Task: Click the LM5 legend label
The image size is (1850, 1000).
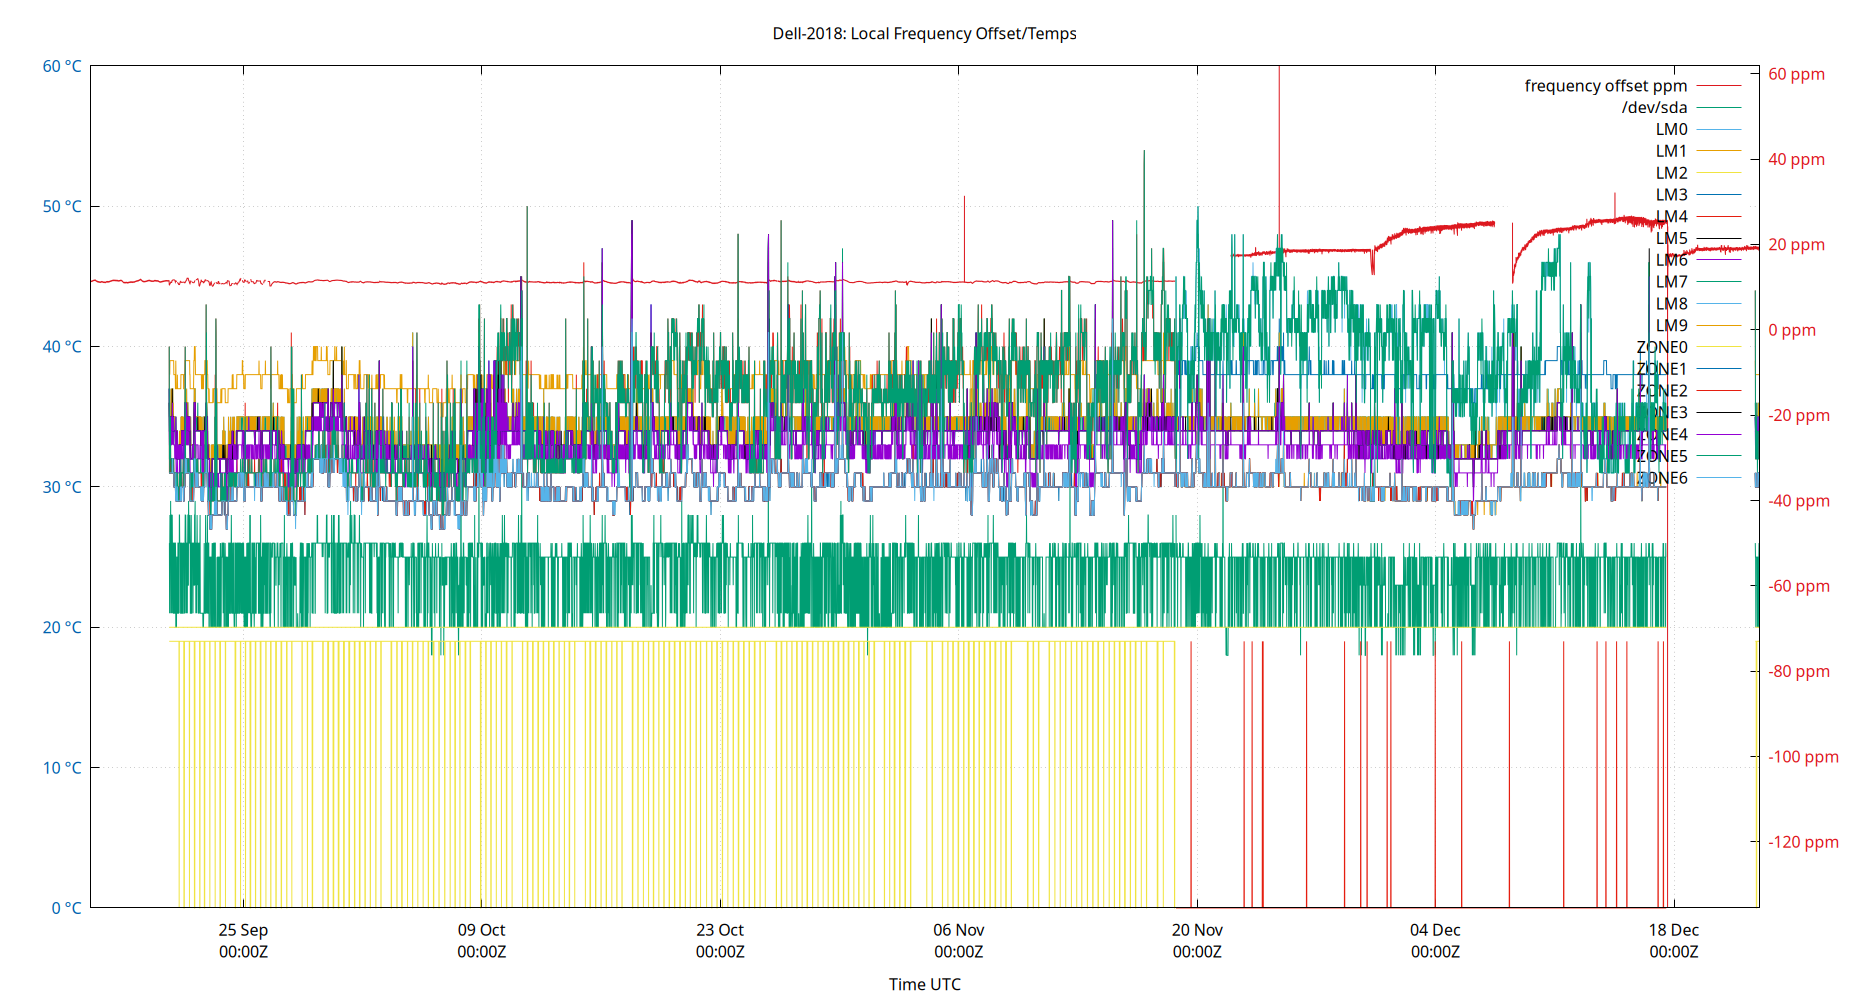Action: (1672, 238)
